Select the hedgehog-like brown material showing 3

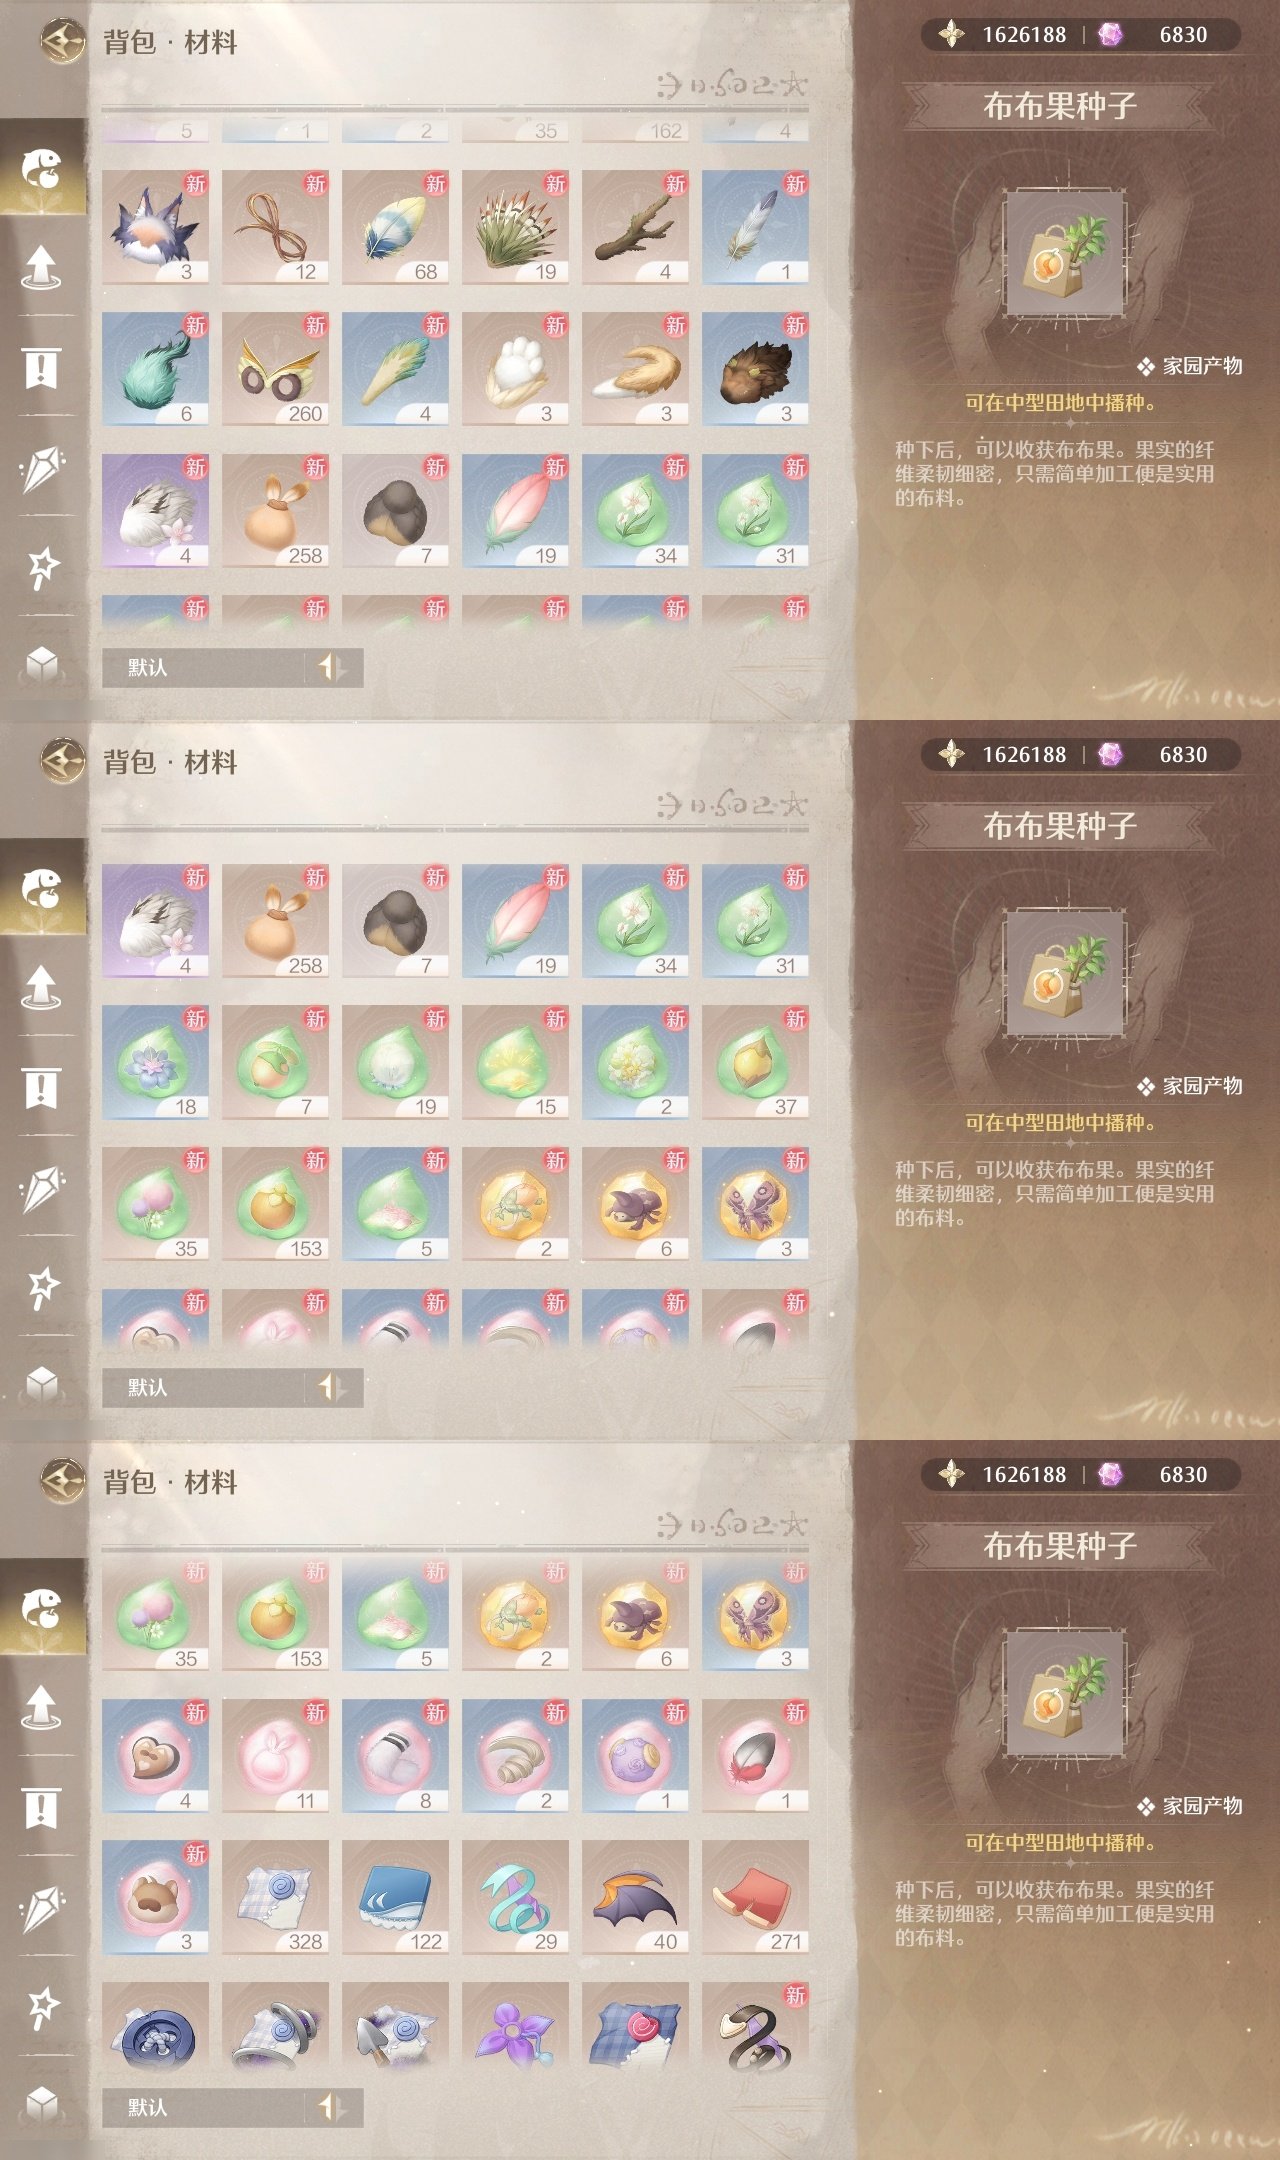755,369
